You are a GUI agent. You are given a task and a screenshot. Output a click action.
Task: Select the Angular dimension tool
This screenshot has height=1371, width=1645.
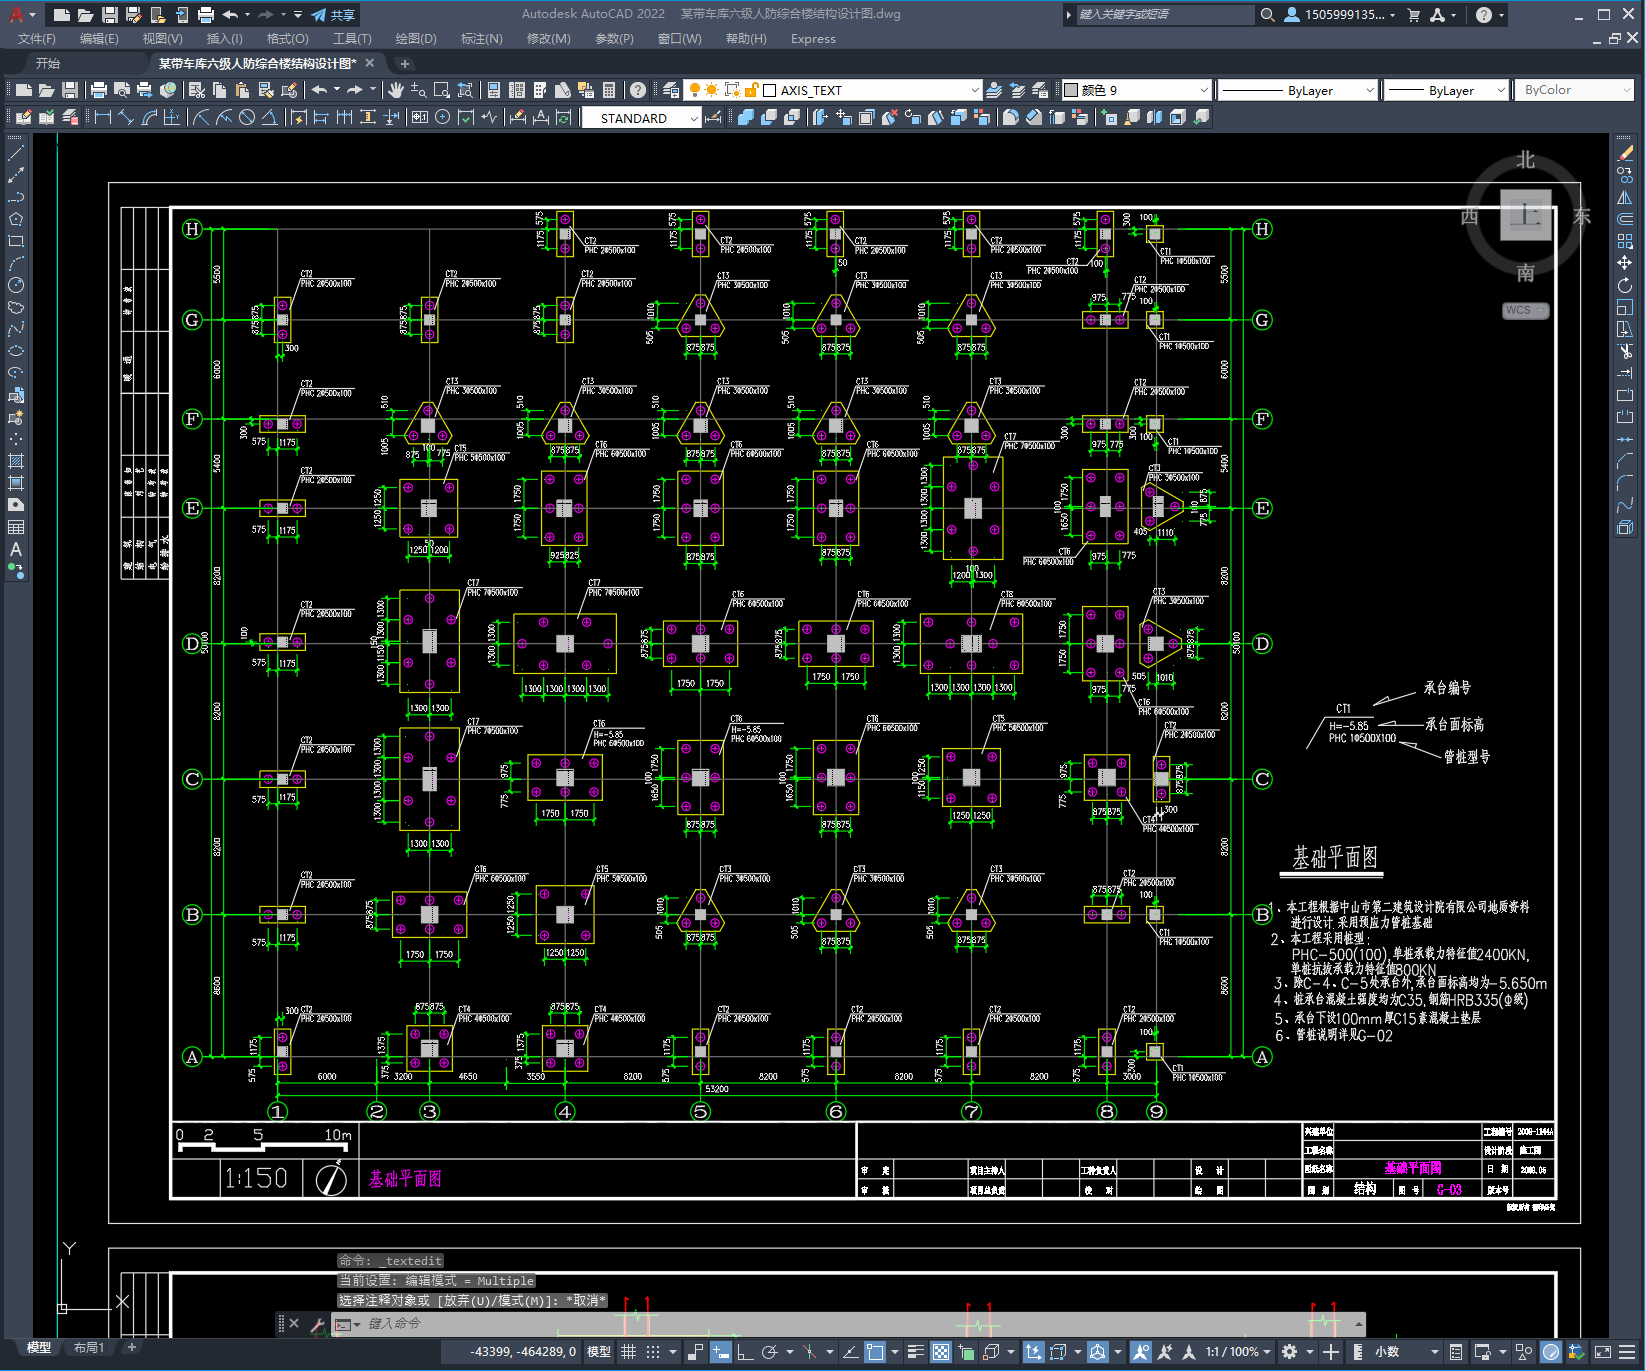pos(269,117)
